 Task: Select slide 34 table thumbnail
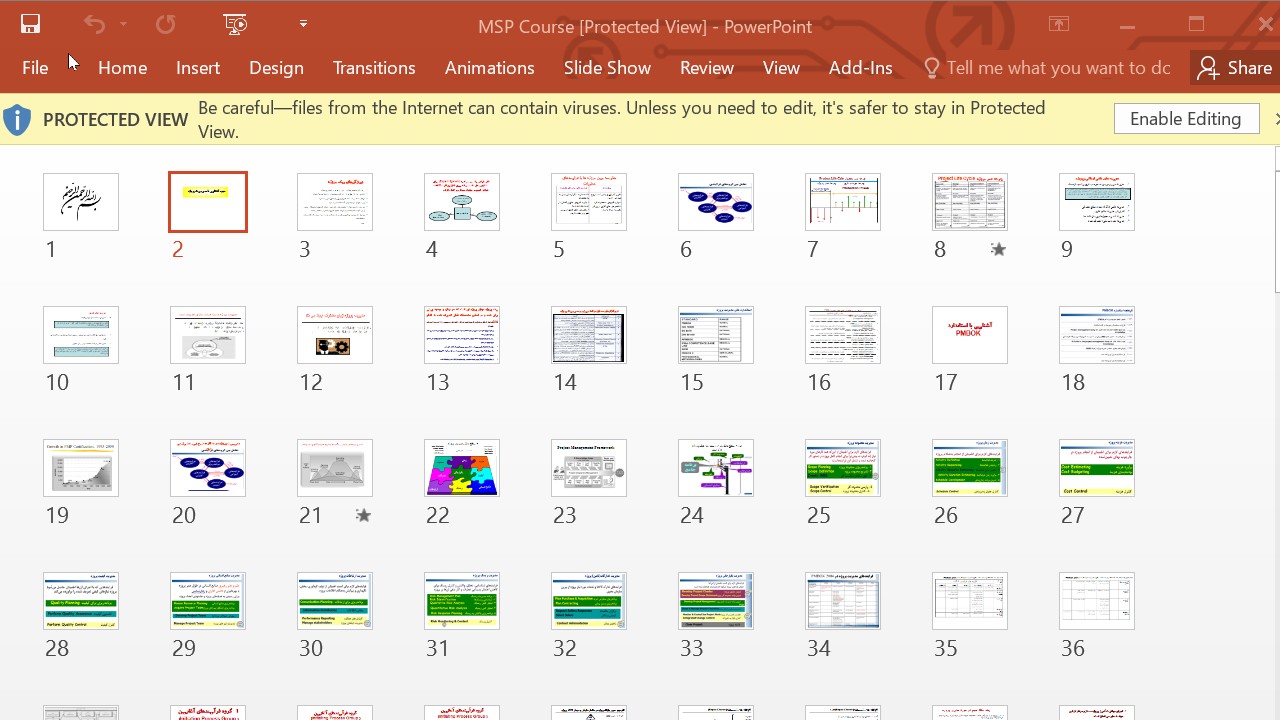click(x=843, y=601)
